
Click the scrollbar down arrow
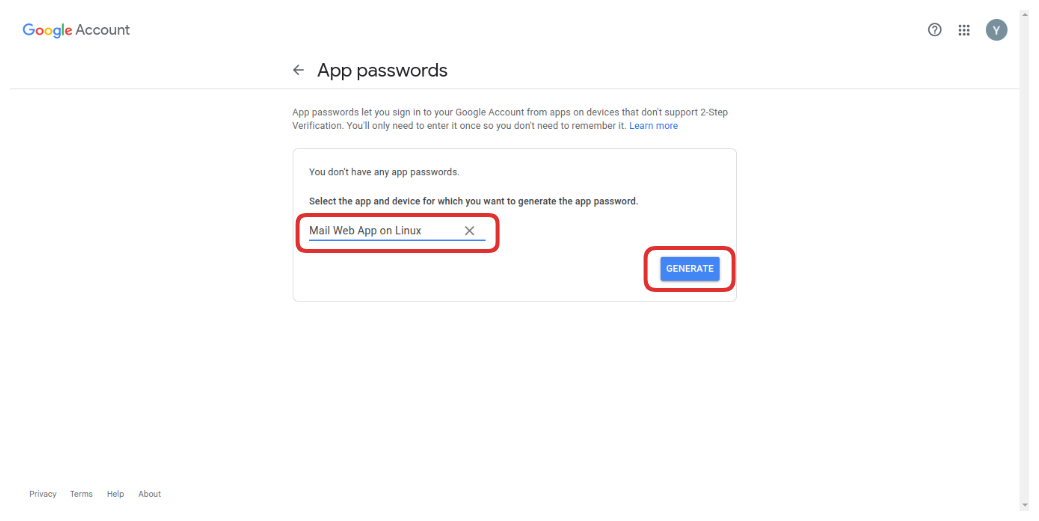coord(1025,505)
